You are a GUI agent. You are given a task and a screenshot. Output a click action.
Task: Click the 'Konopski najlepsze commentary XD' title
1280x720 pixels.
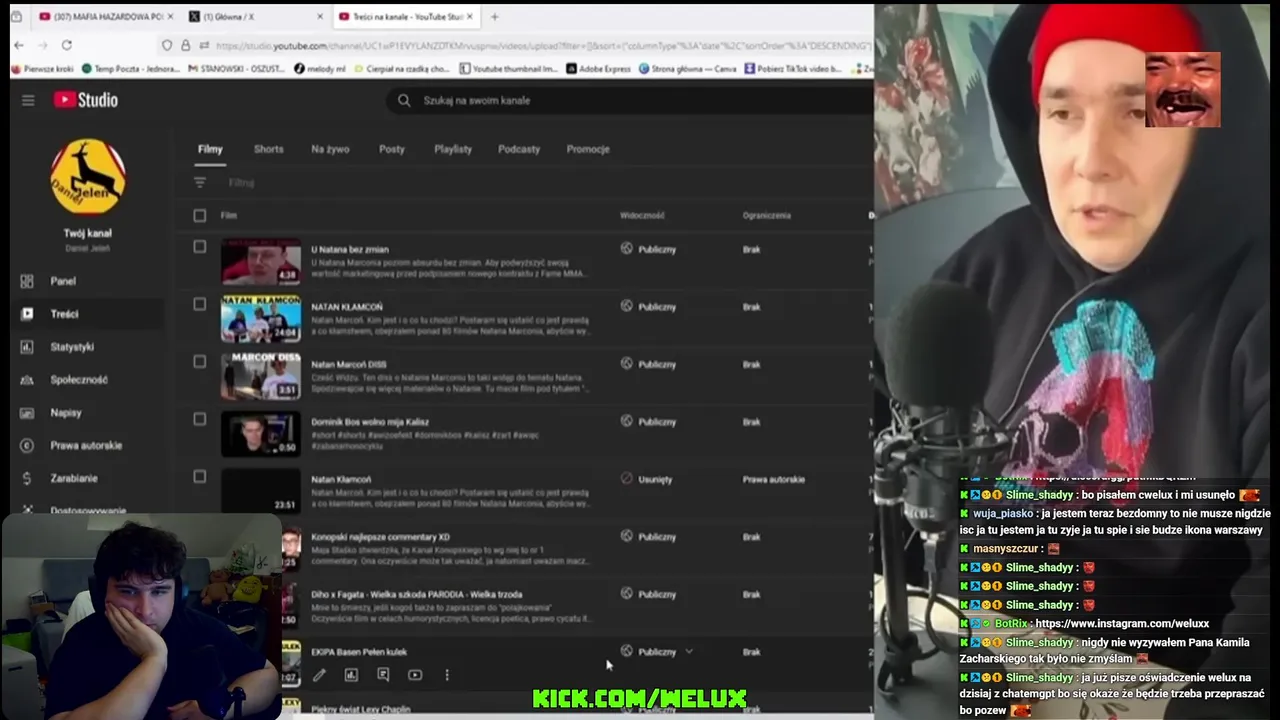coord(380,537)
